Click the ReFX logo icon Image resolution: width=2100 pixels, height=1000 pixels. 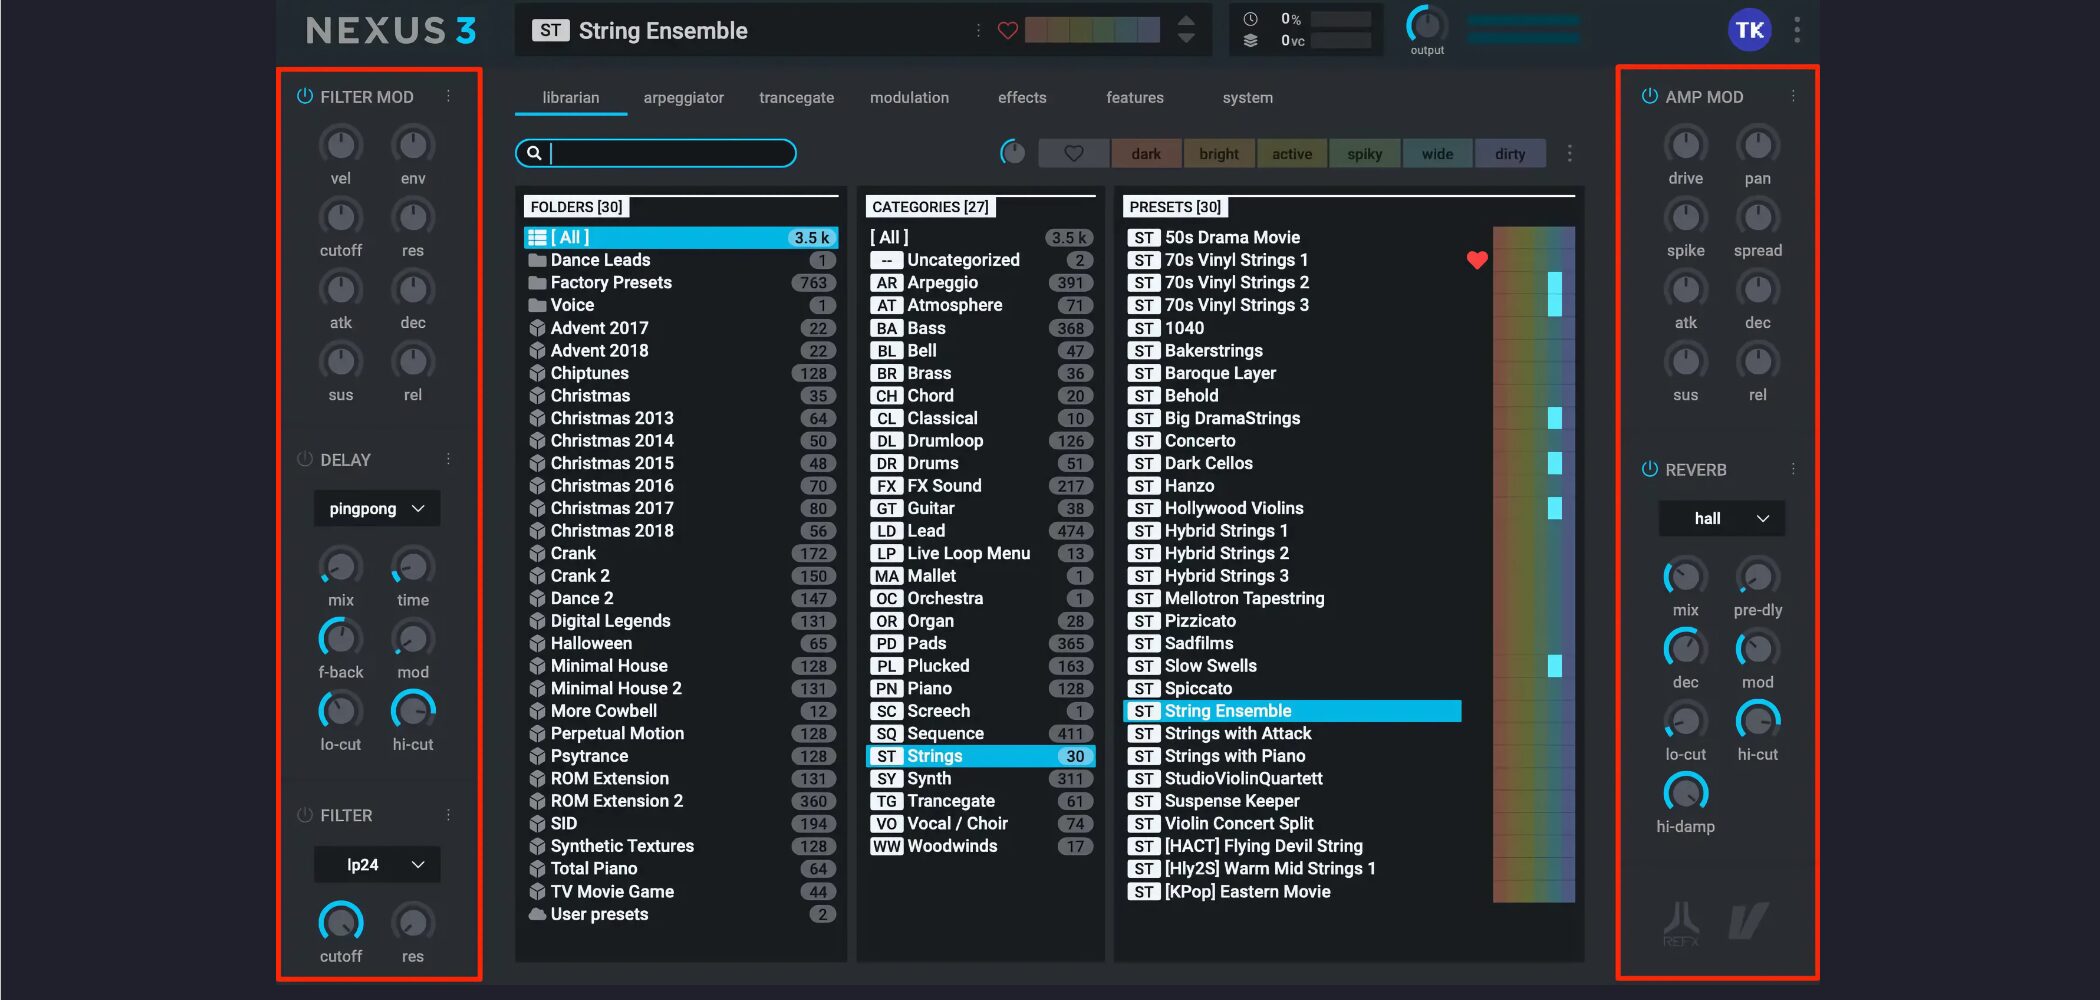(x=1681, y=923)
